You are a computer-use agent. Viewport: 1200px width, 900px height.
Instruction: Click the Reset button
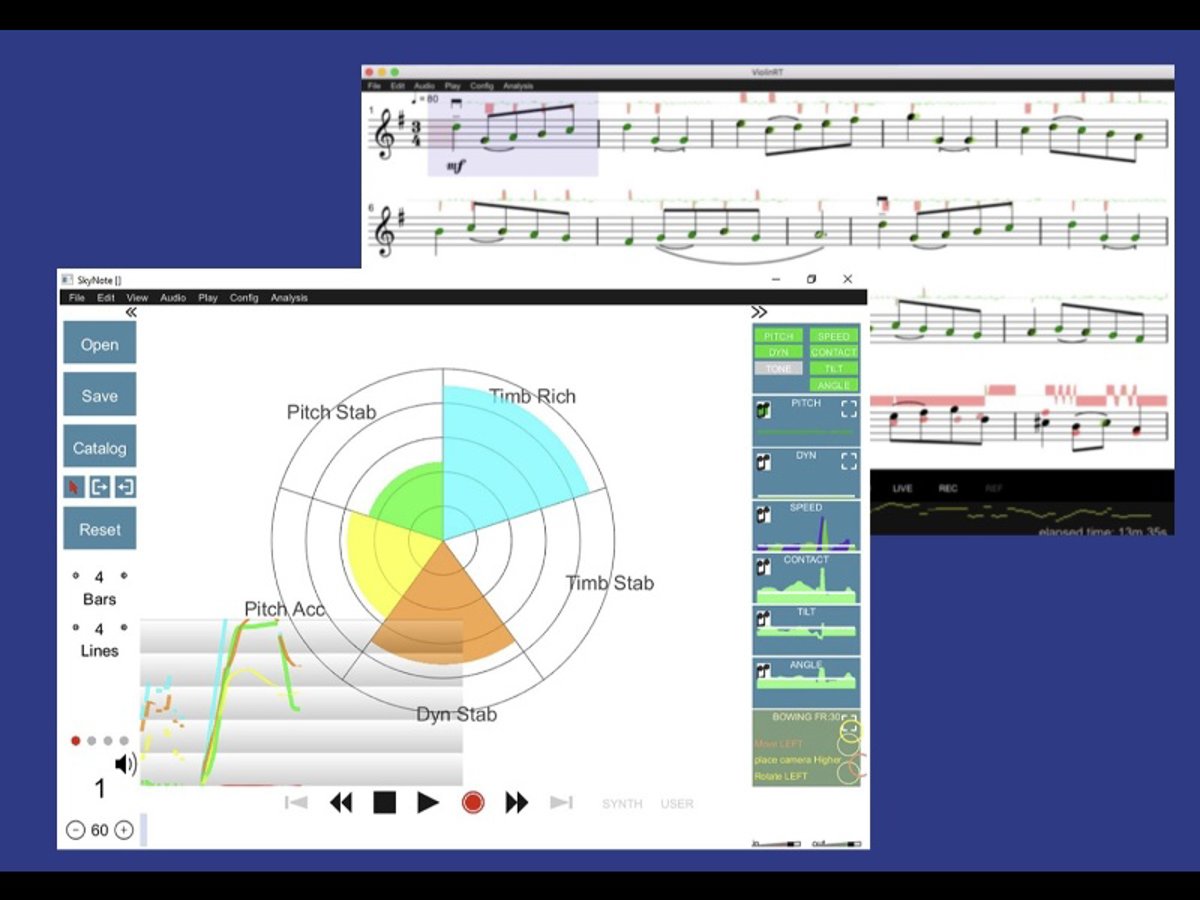pyautogui.click(x=100, y=529)
